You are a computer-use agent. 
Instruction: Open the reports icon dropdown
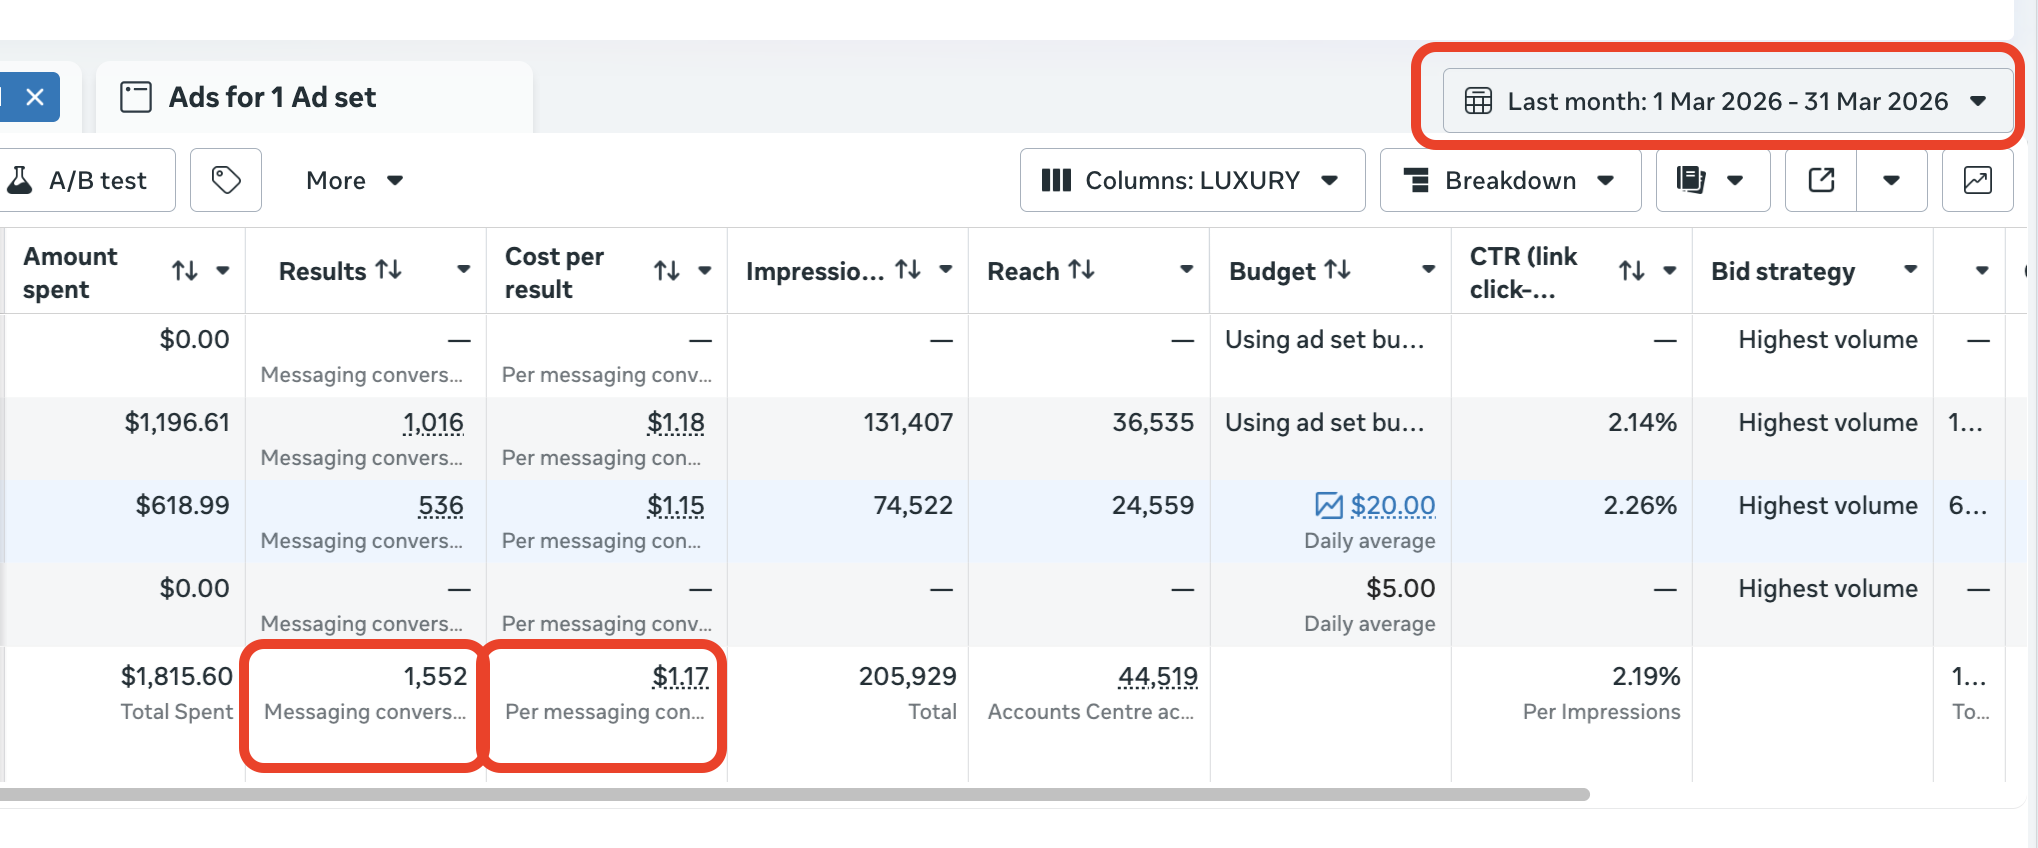pyautogui.click(x=1712, y=180)
